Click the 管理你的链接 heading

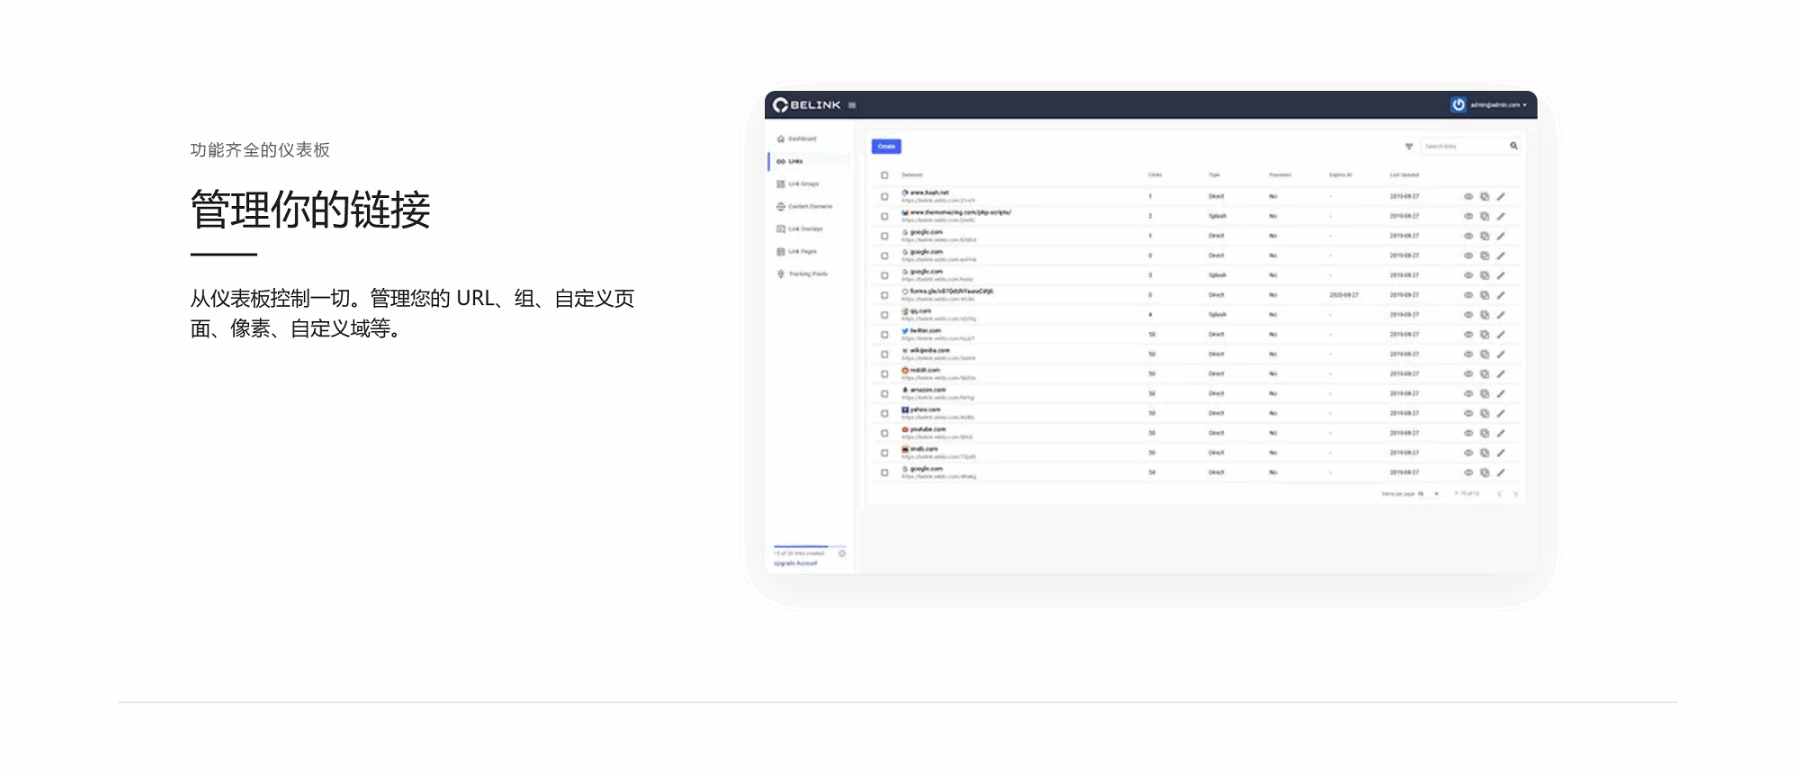310,210
